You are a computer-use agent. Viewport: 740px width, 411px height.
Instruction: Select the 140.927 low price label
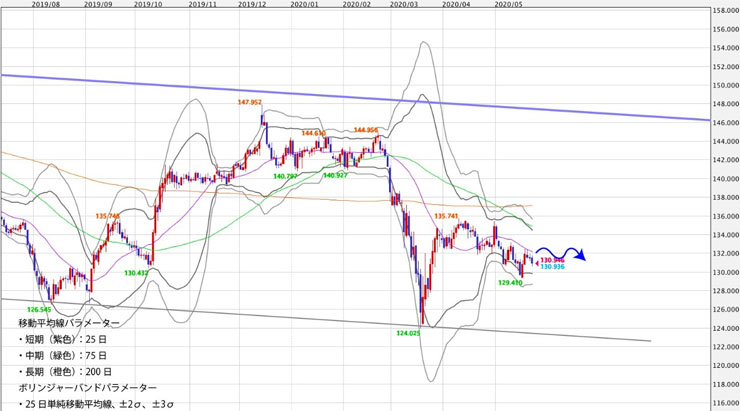(x=336, y=175)
